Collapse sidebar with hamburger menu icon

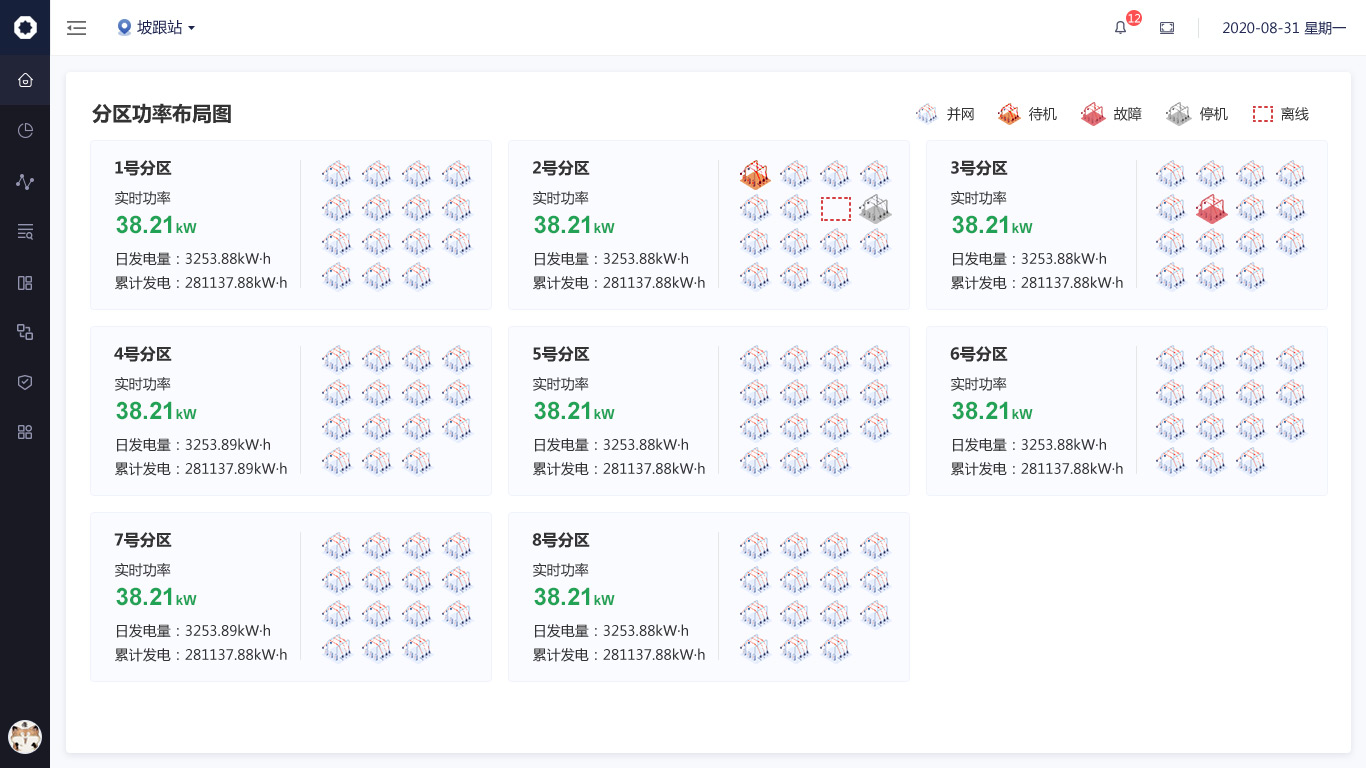tap(77, 28)
